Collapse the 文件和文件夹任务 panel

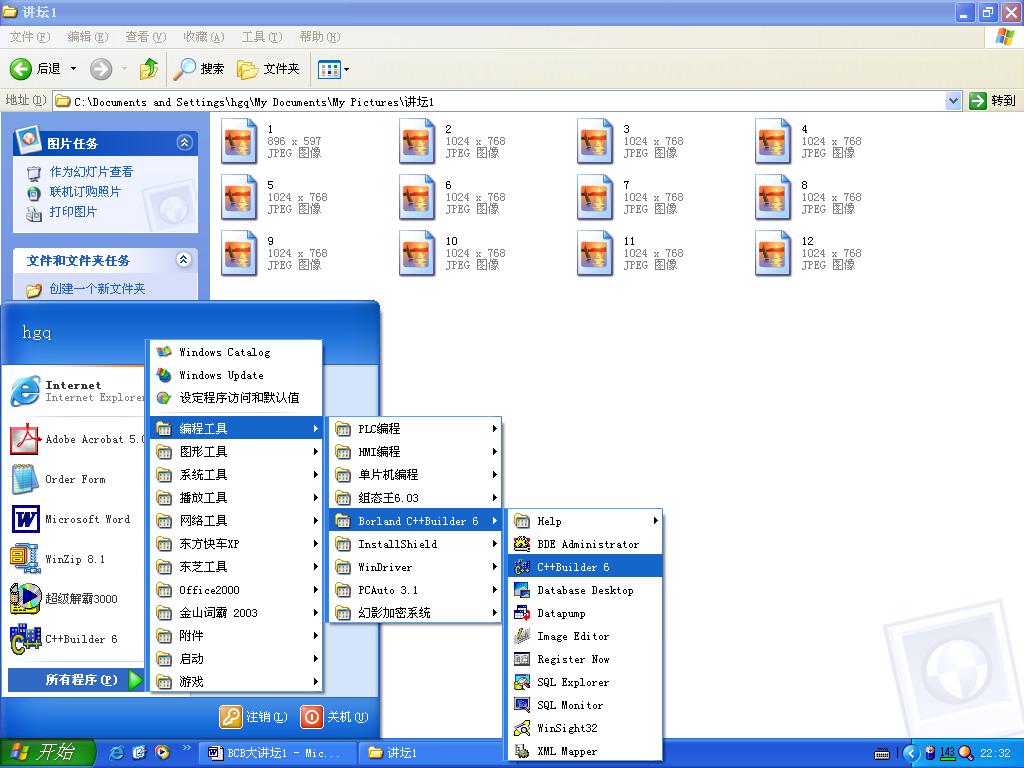(x=184, y=260)
